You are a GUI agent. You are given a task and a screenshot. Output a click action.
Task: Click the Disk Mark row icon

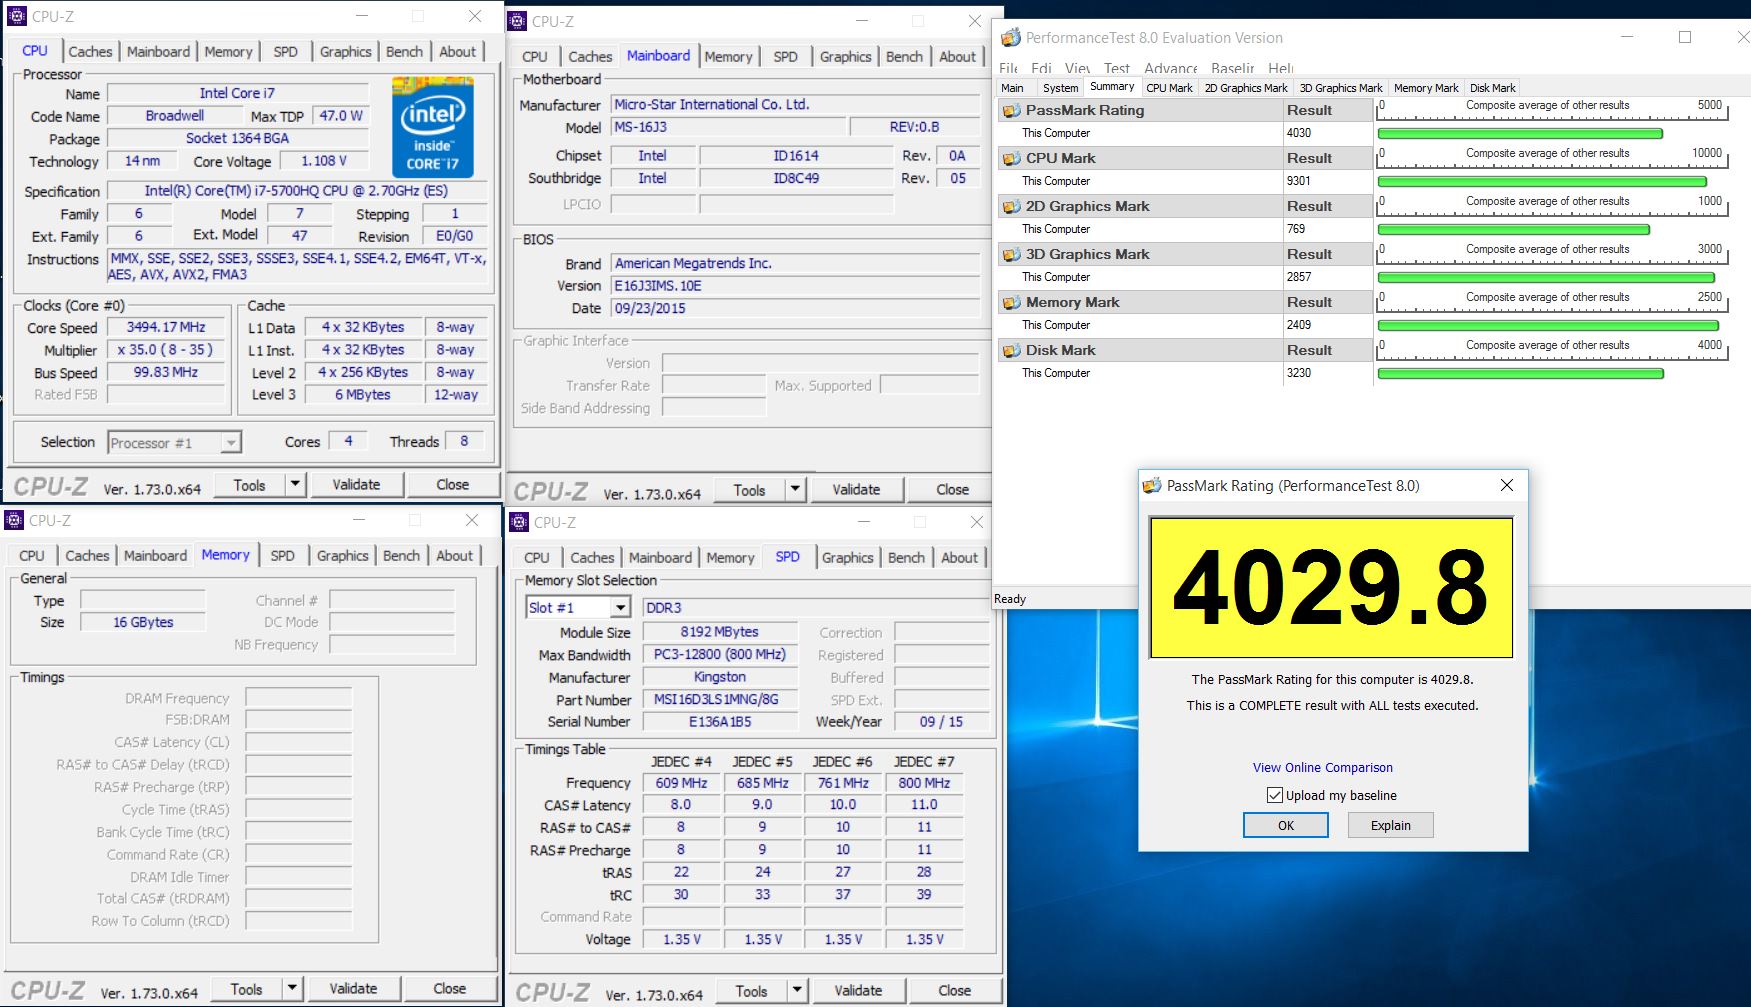click(x=1011, y=350)
